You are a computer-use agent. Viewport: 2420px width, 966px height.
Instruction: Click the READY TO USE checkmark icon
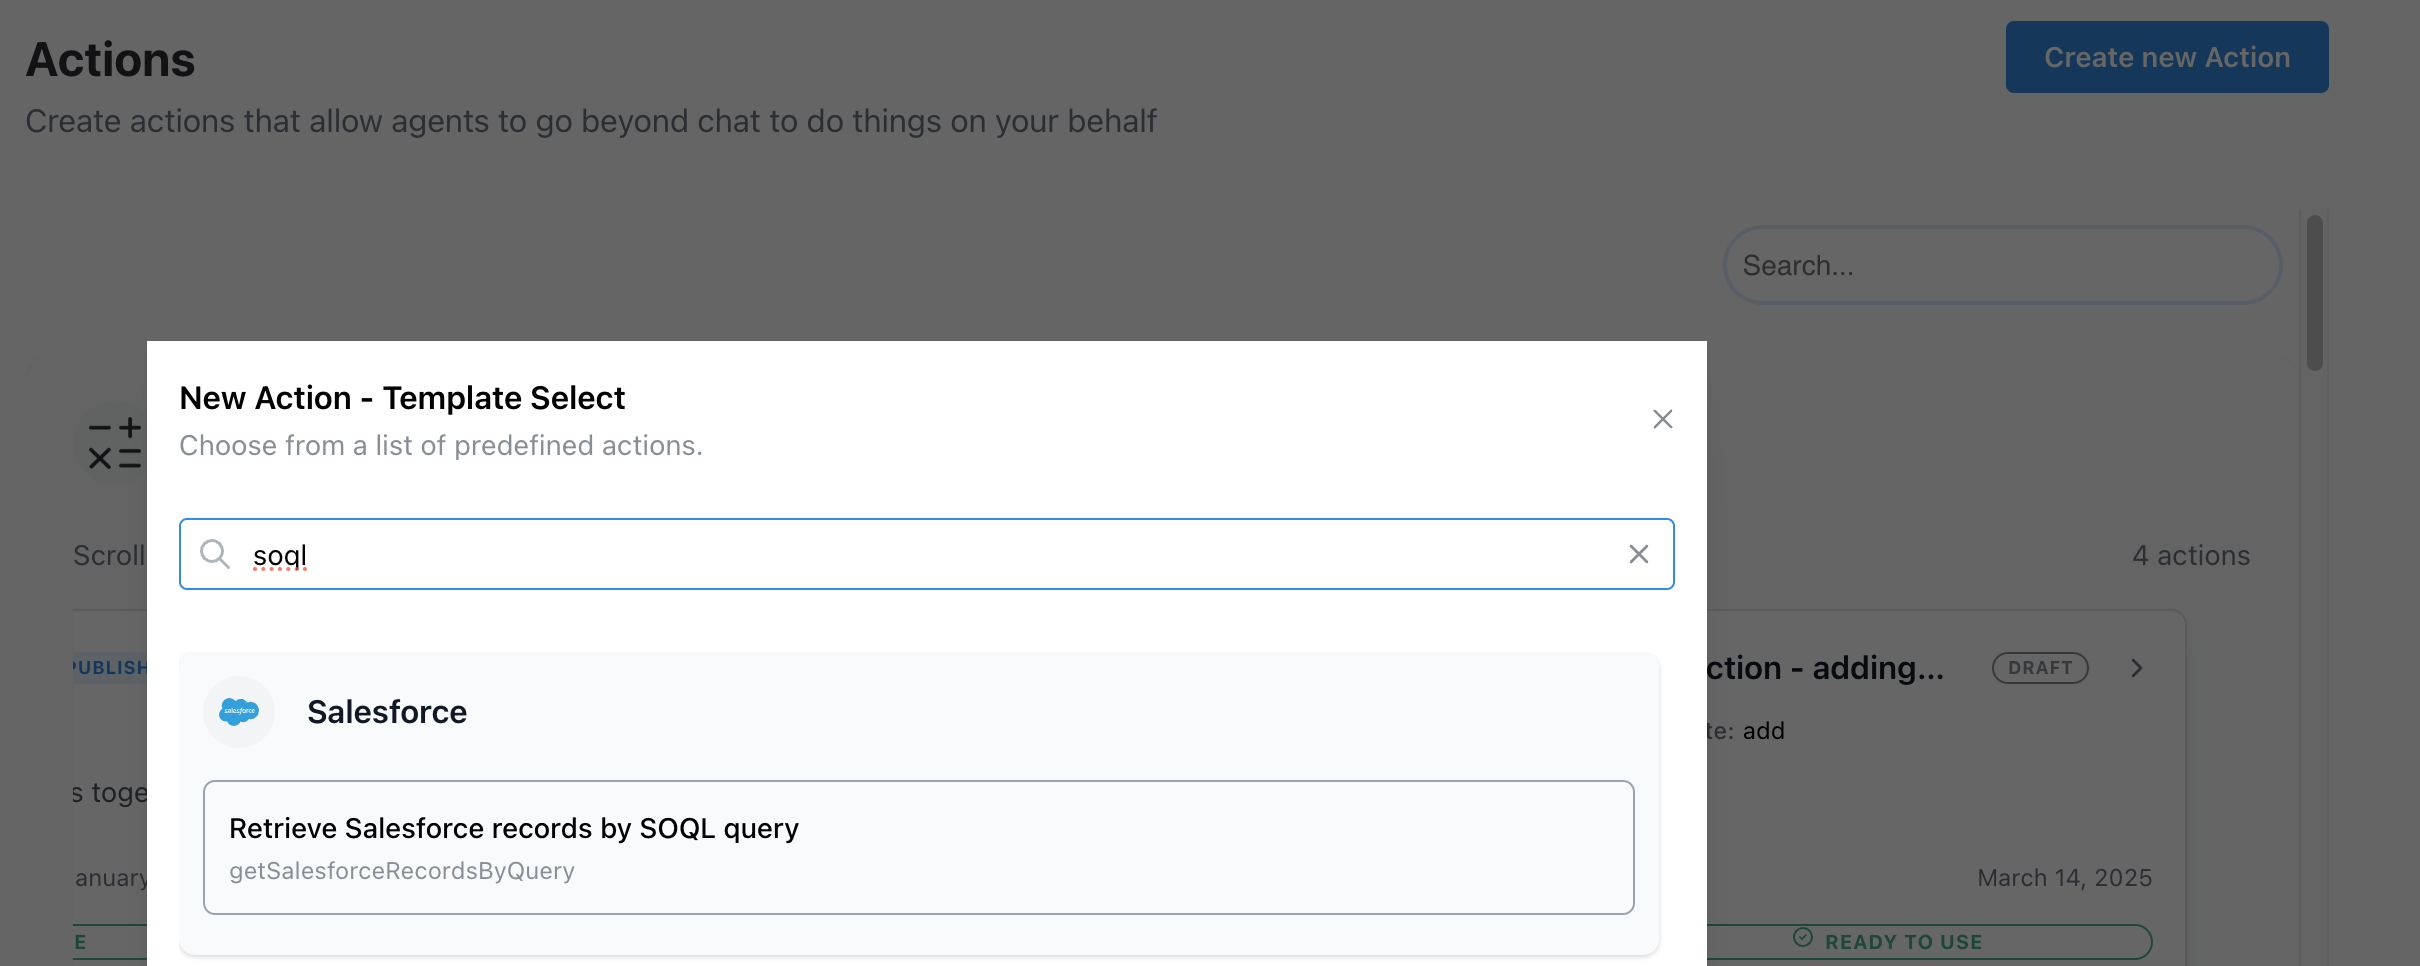(x=1802, y=938)
